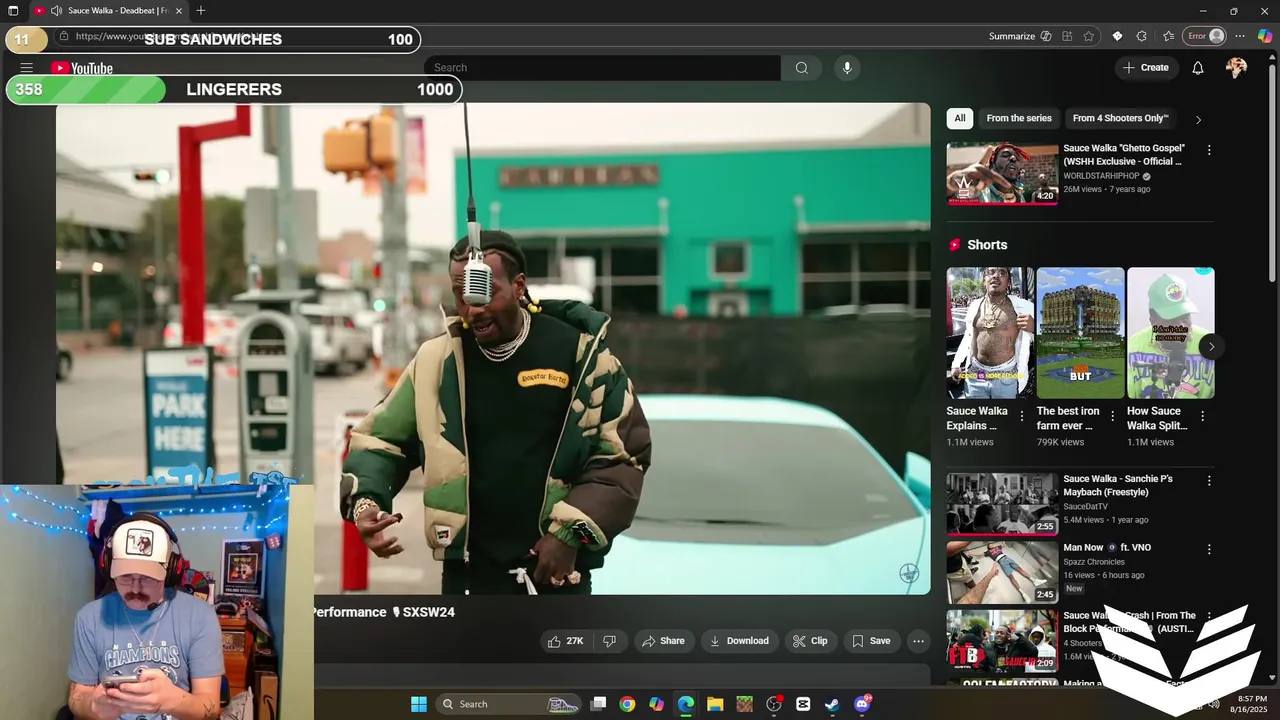
Task: Select the From 4 Shooters Only chip
Action: click(x=1120, y=118)
